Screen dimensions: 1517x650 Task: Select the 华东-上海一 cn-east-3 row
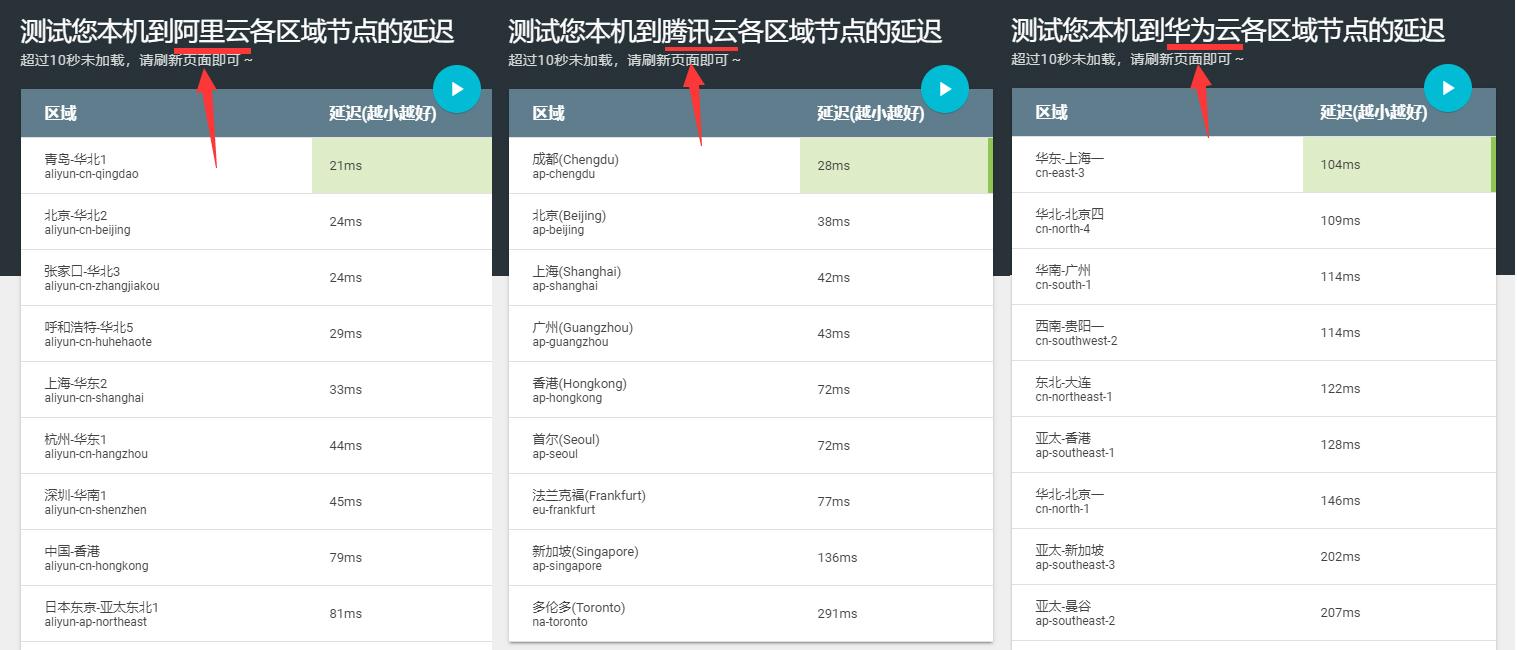tap(1254, 165)
